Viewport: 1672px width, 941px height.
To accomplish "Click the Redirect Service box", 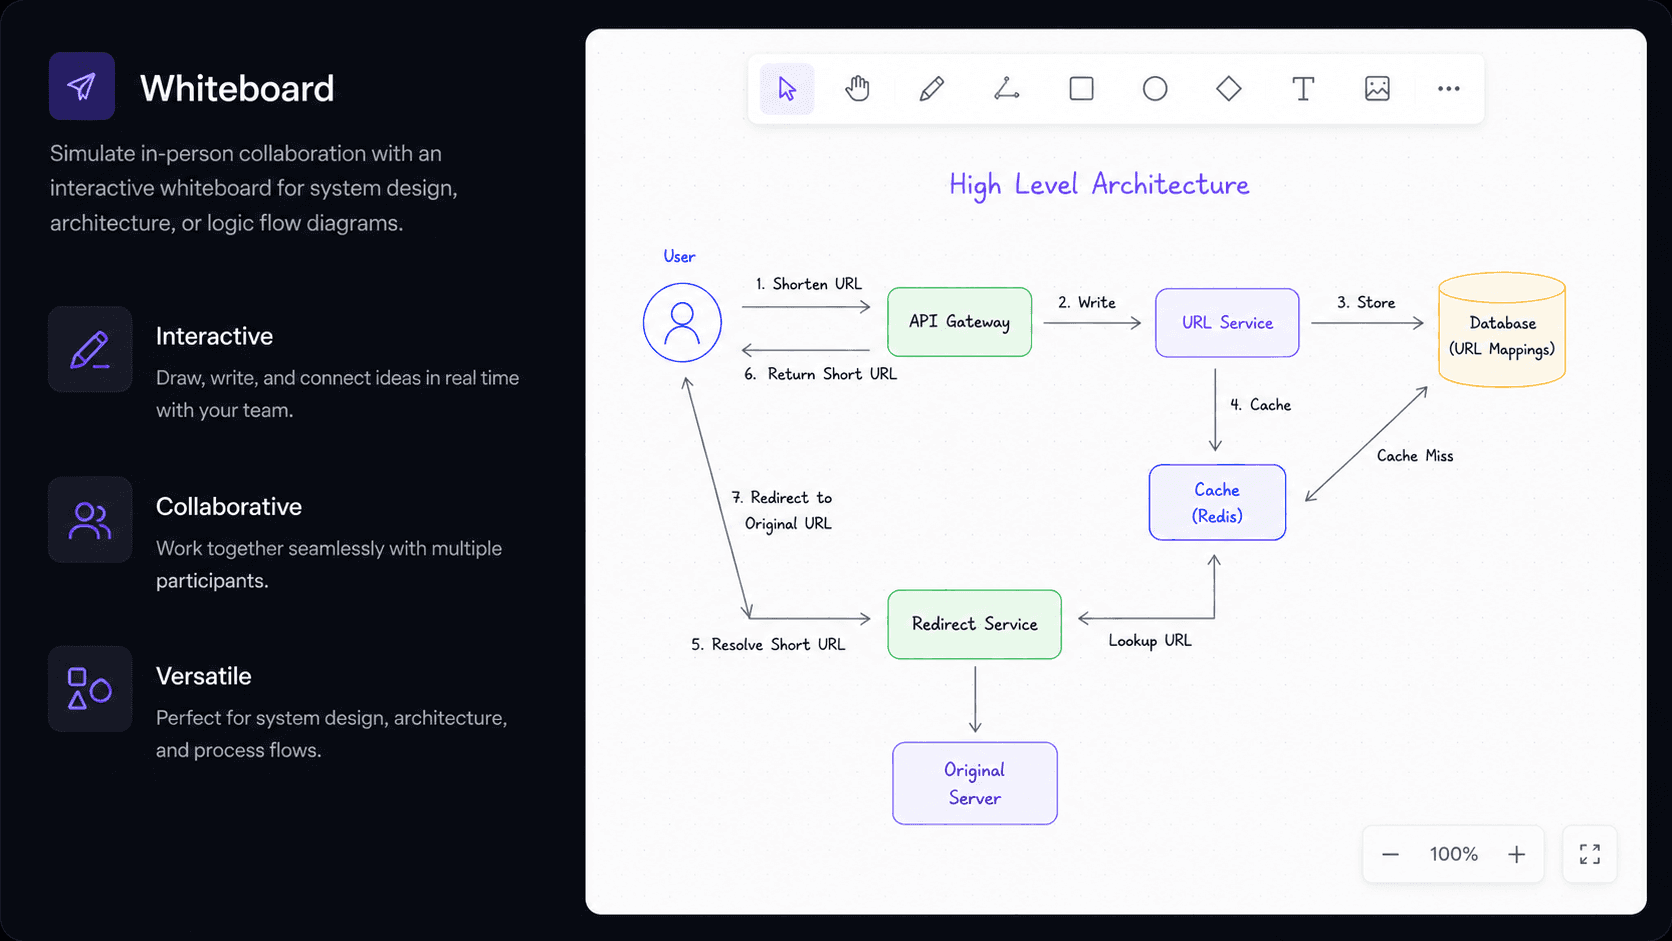I will [975, 624].
